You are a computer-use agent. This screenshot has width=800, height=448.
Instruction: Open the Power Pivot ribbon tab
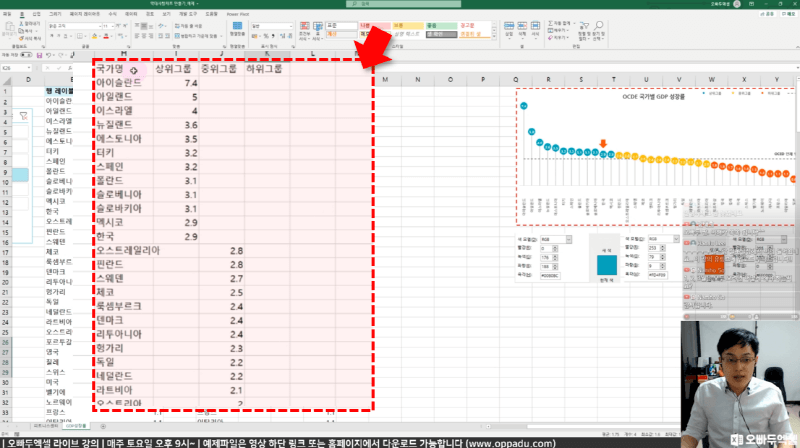click(240, 15)
